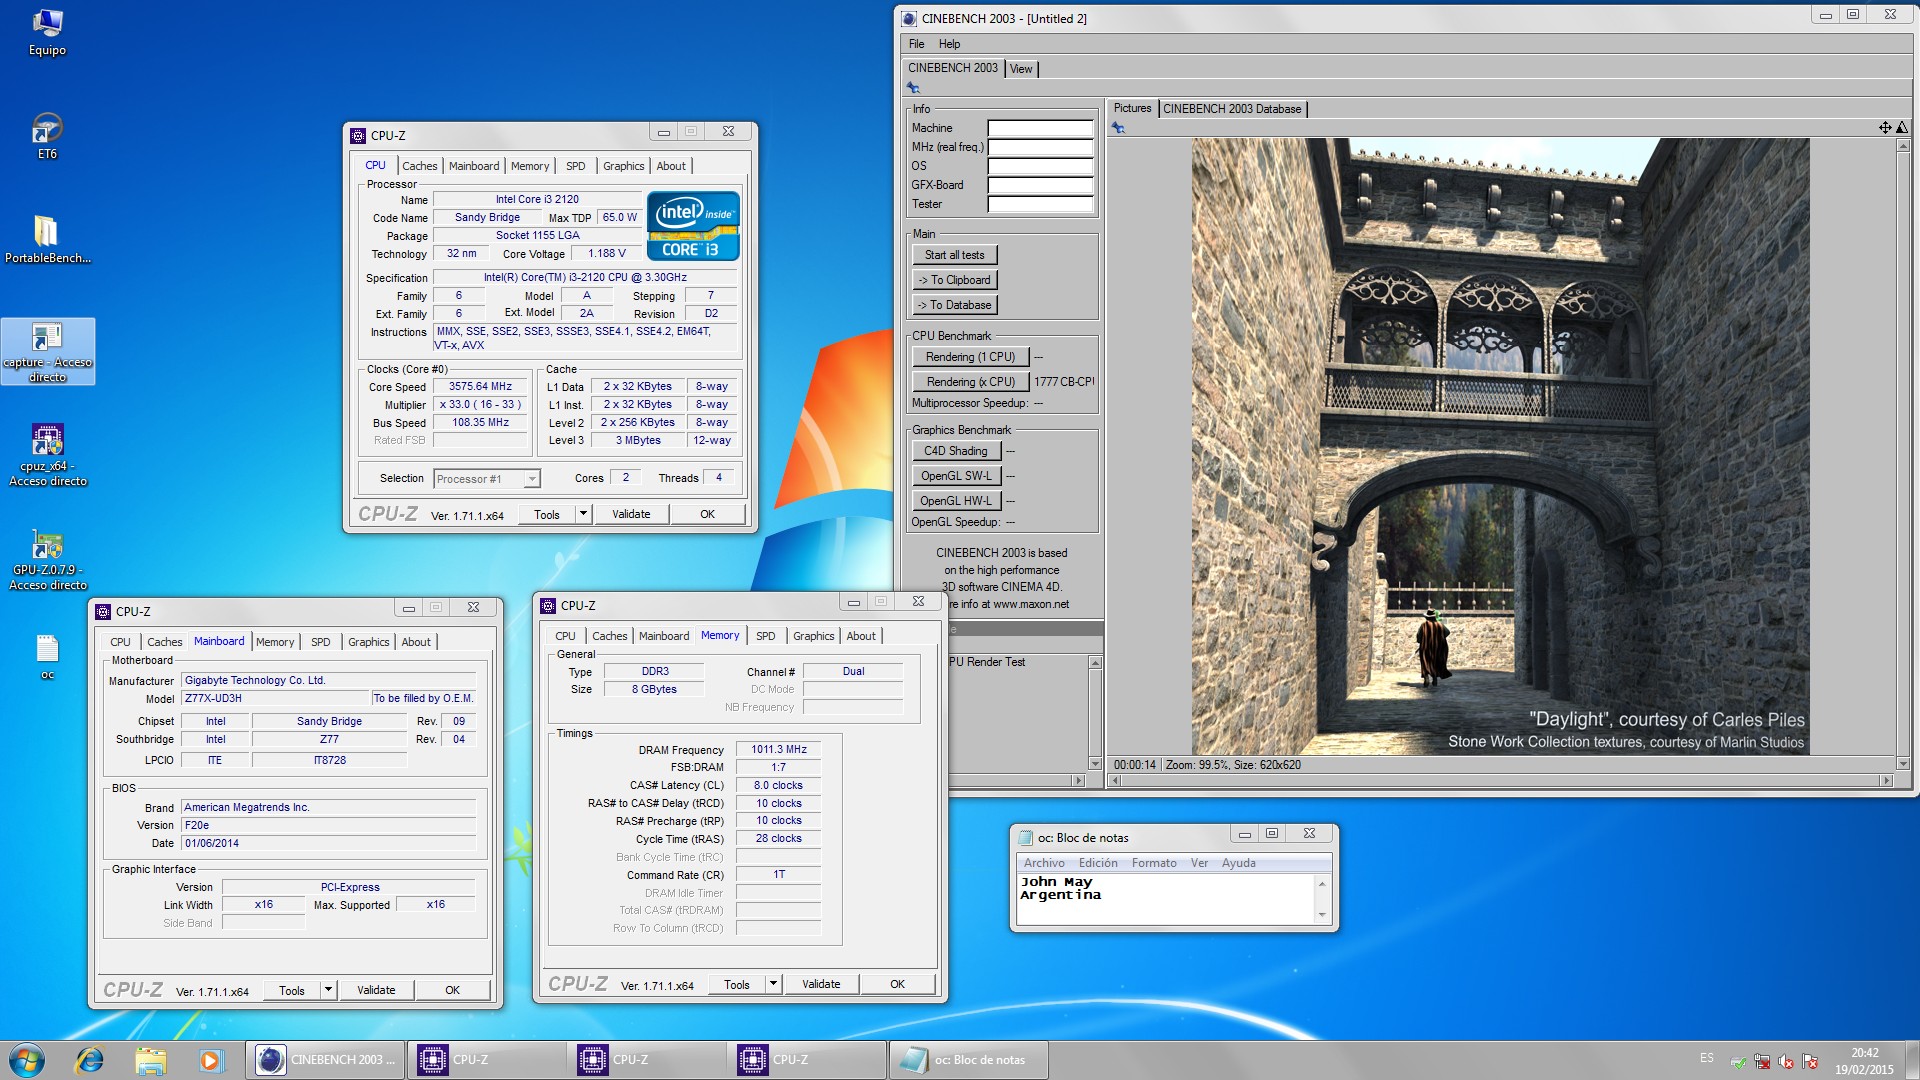Click move cross icon in picture viewer
The width and height of the screenshot is (1920, 1080).
click(x=1884, y=127)
